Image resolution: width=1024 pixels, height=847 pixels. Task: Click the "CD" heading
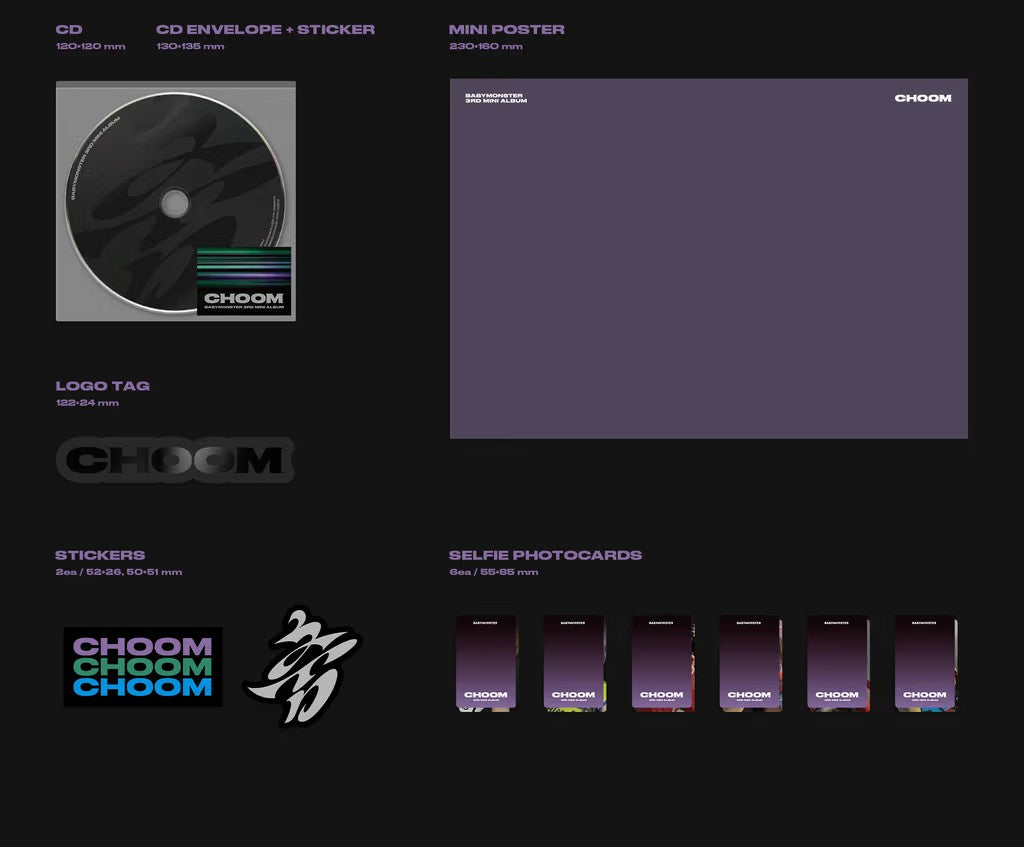tap(69, 29)
